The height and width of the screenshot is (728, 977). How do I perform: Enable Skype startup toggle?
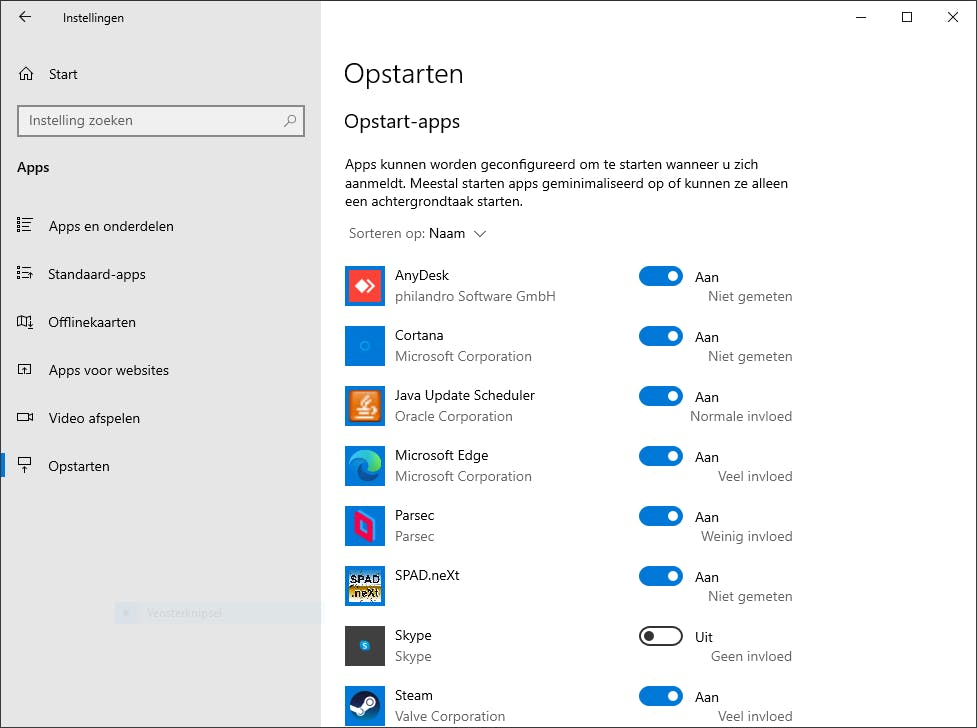tap(660, 637)
